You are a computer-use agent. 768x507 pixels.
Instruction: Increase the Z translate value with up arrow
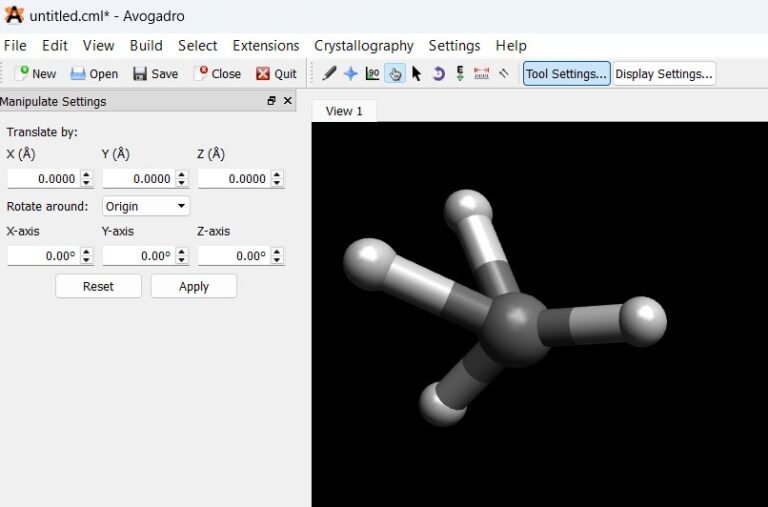277,174
